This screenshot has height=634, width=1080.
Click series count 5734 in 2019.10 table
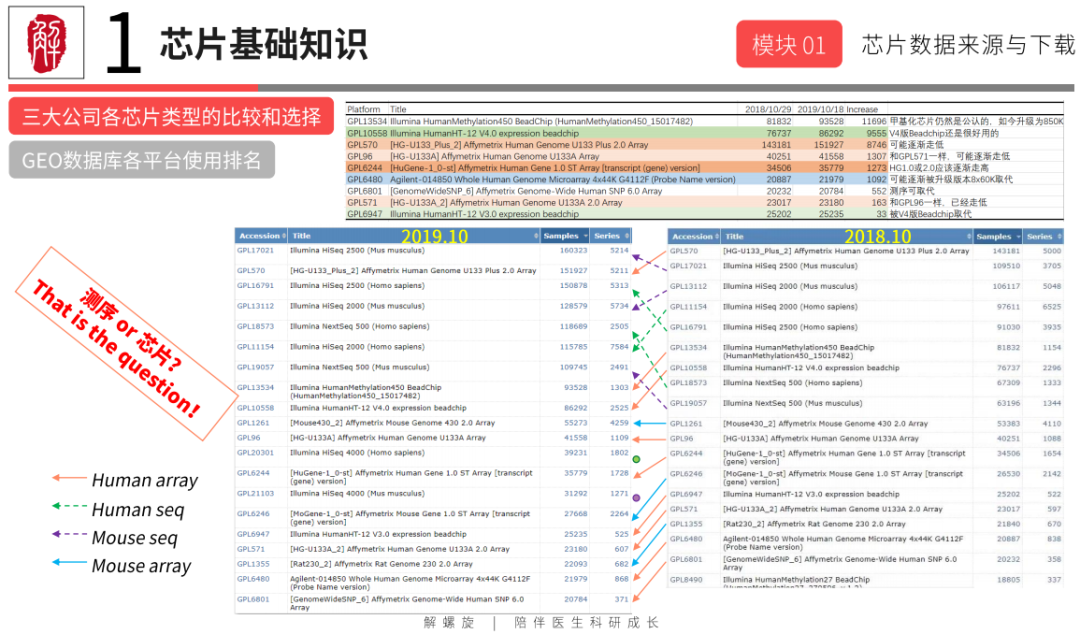click(x=619, y=306)
